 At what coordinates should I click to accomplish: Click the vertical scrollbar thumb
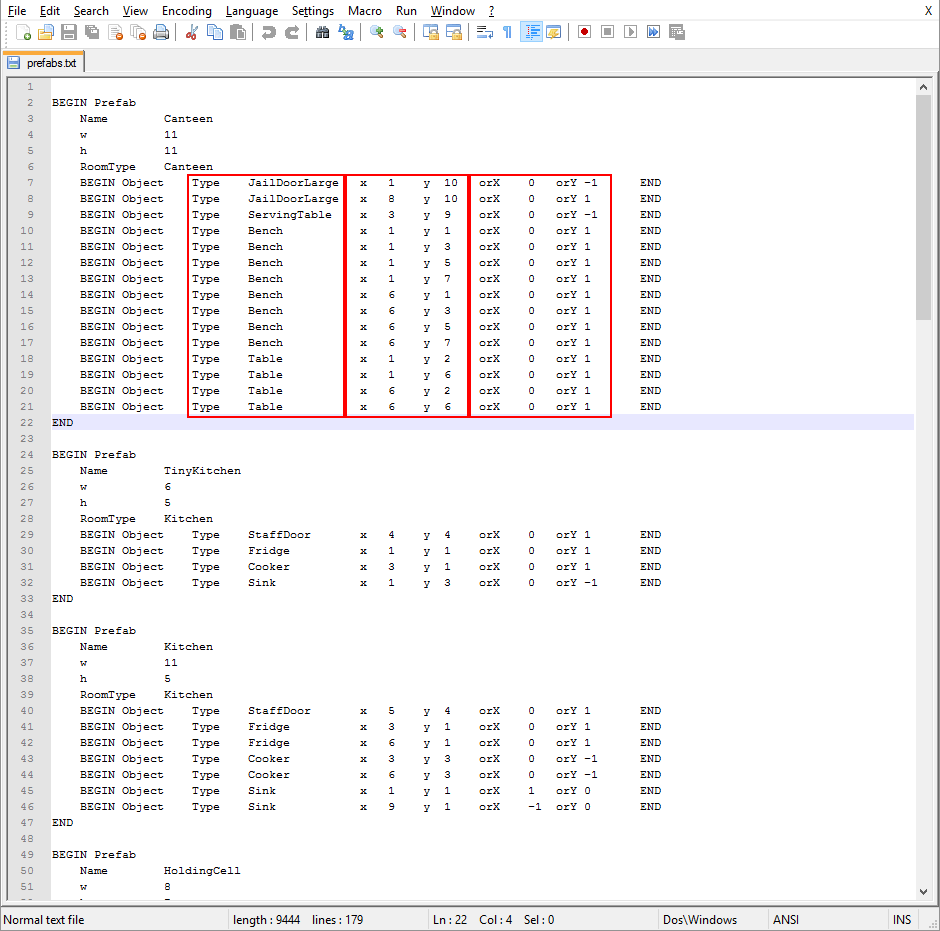pos(923,207)
